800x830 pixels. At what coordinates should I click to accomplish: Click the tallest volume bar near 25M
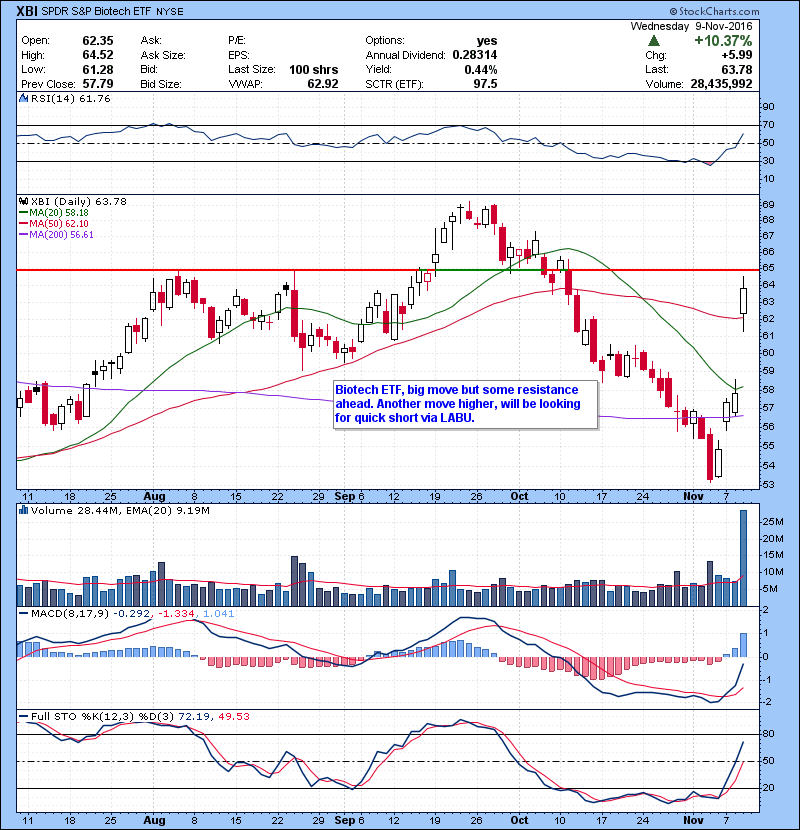pos(743,558)
